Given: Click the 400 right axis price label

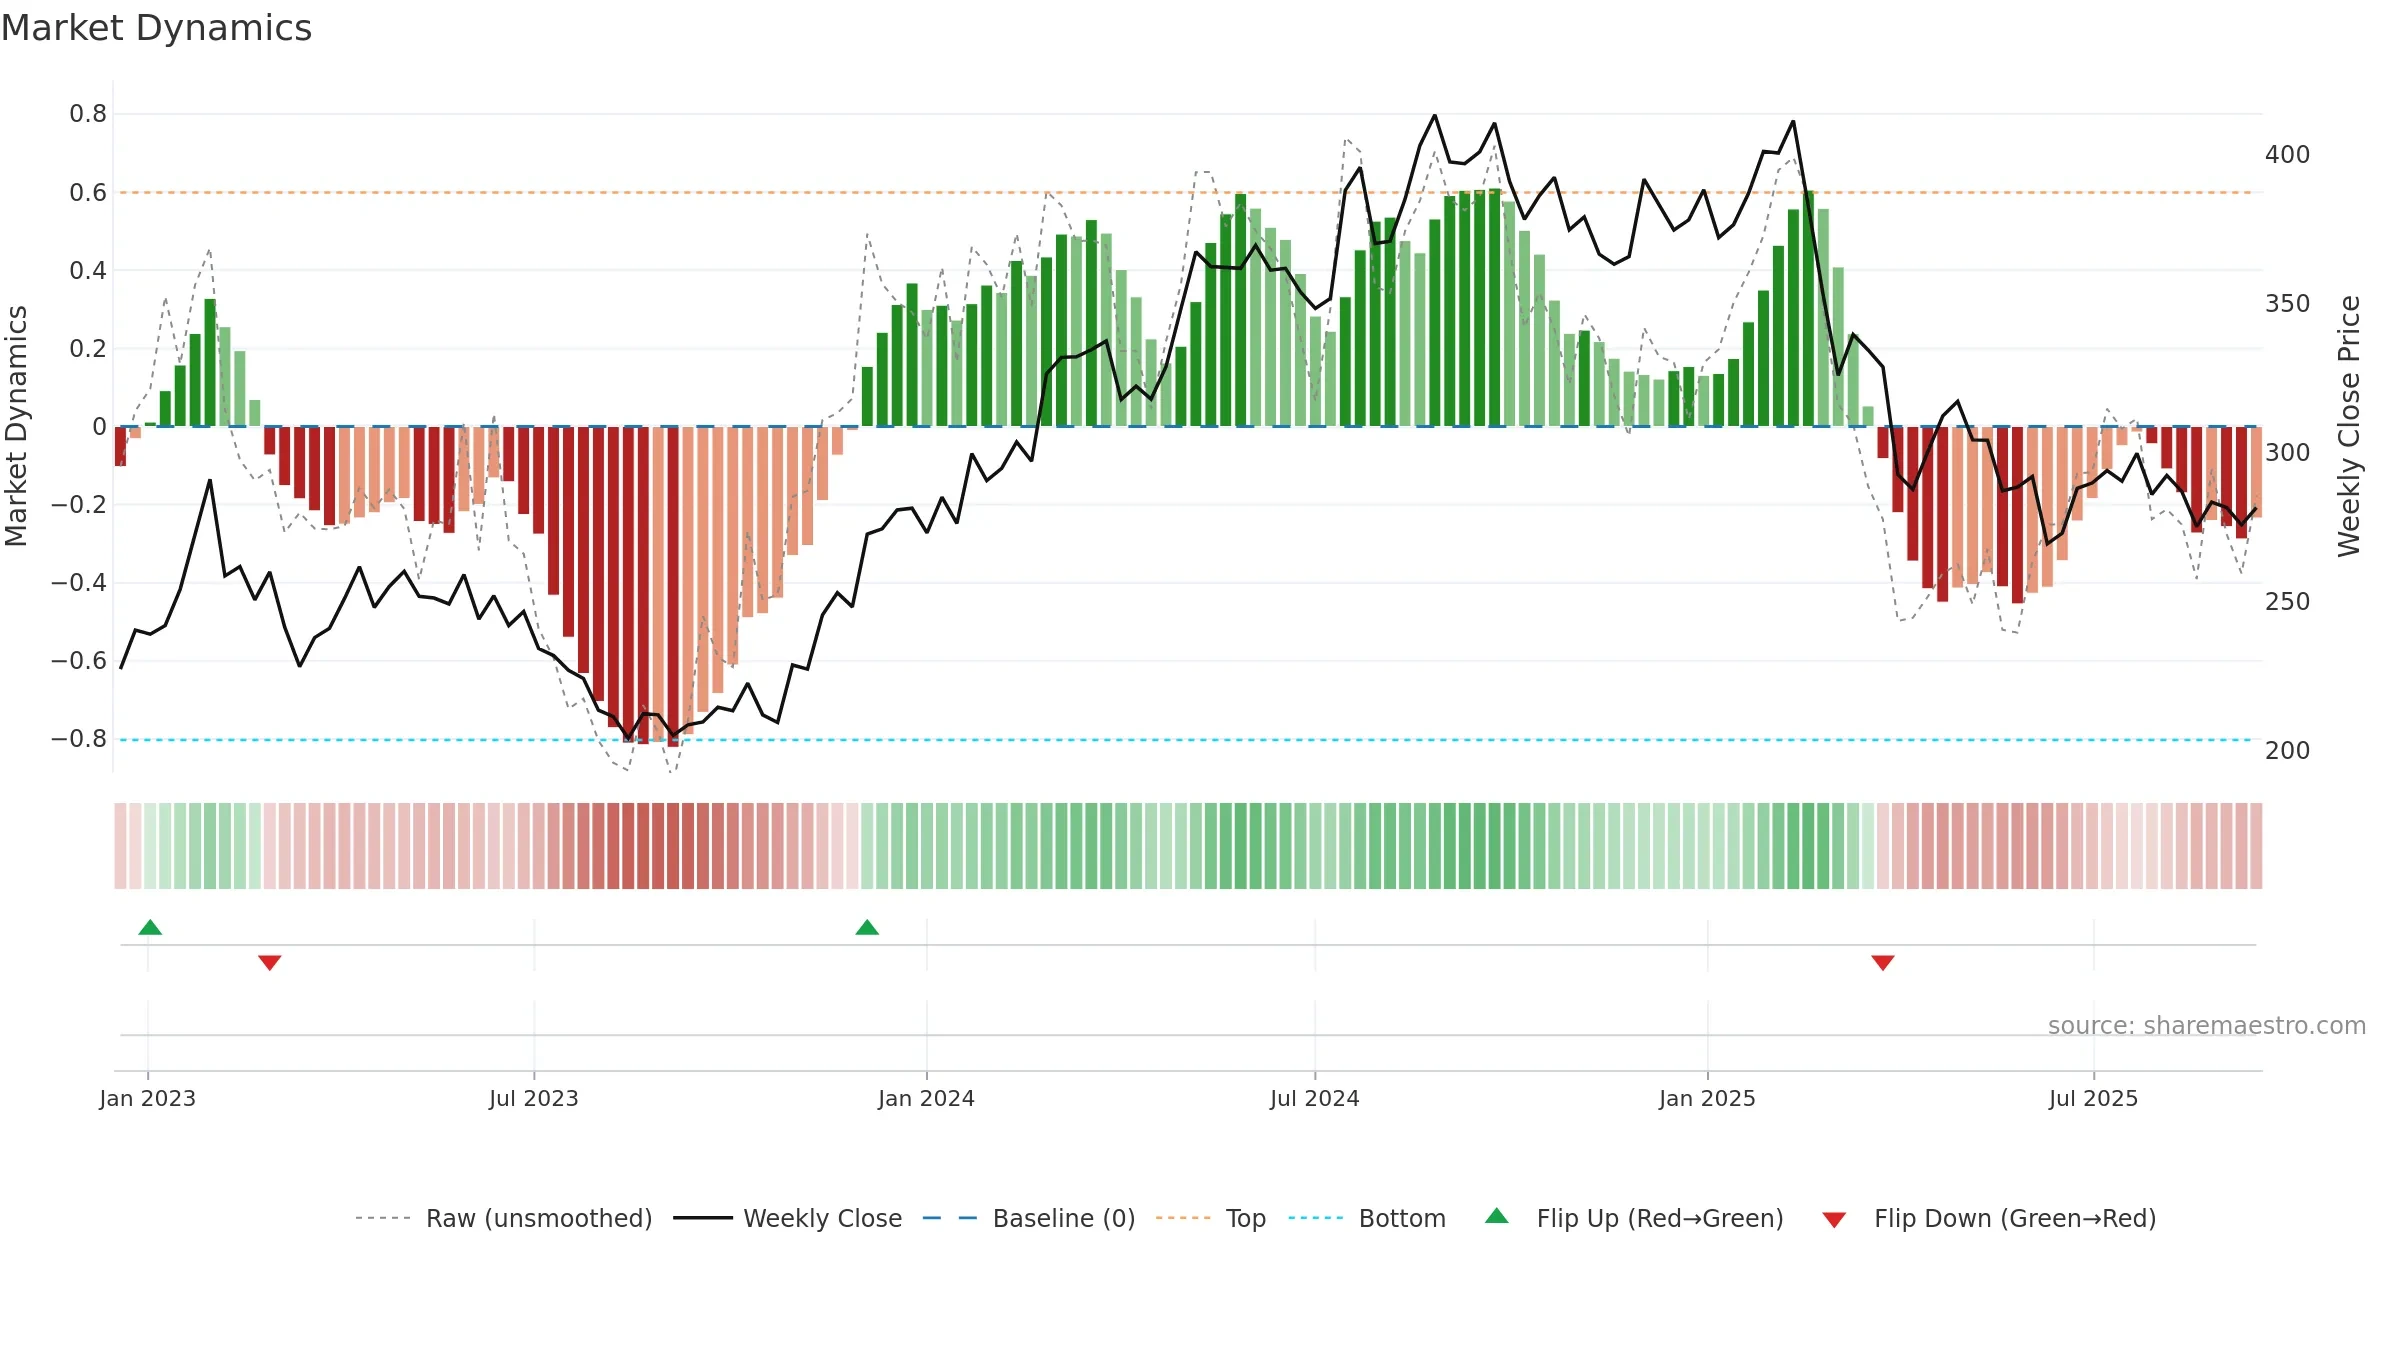Looking at the screenshot, I should [x=2287, y=155].
